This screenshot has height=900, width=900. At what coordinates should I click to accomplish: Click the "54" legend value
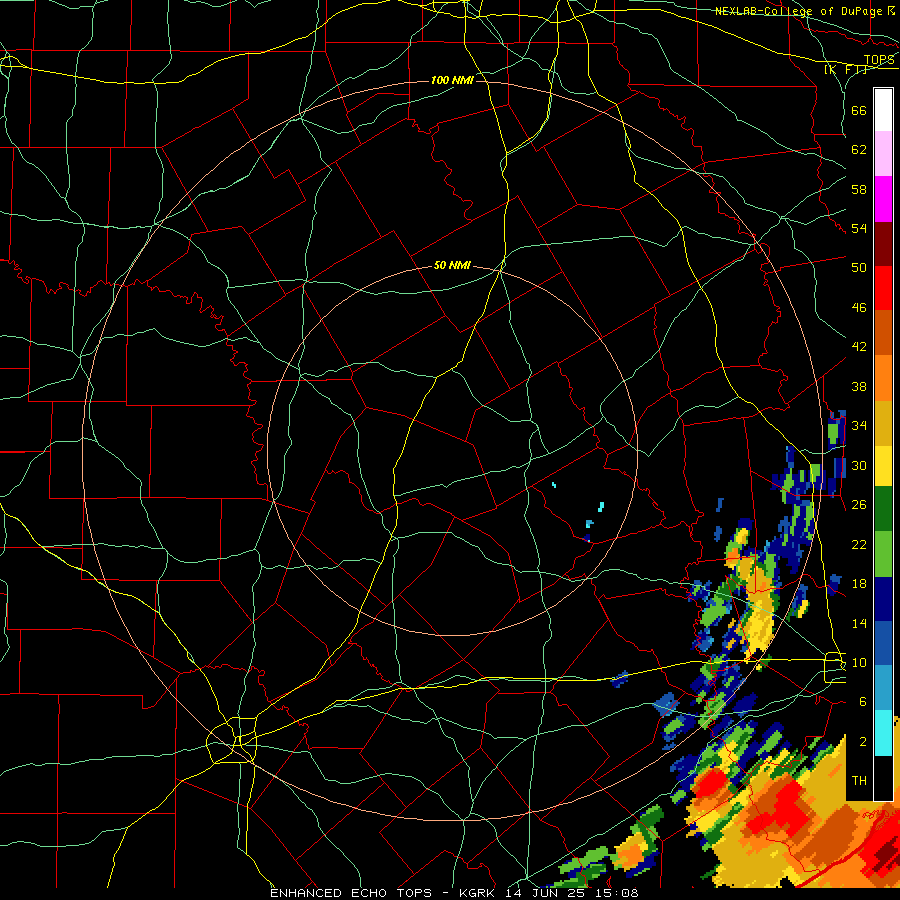[859, 228]
